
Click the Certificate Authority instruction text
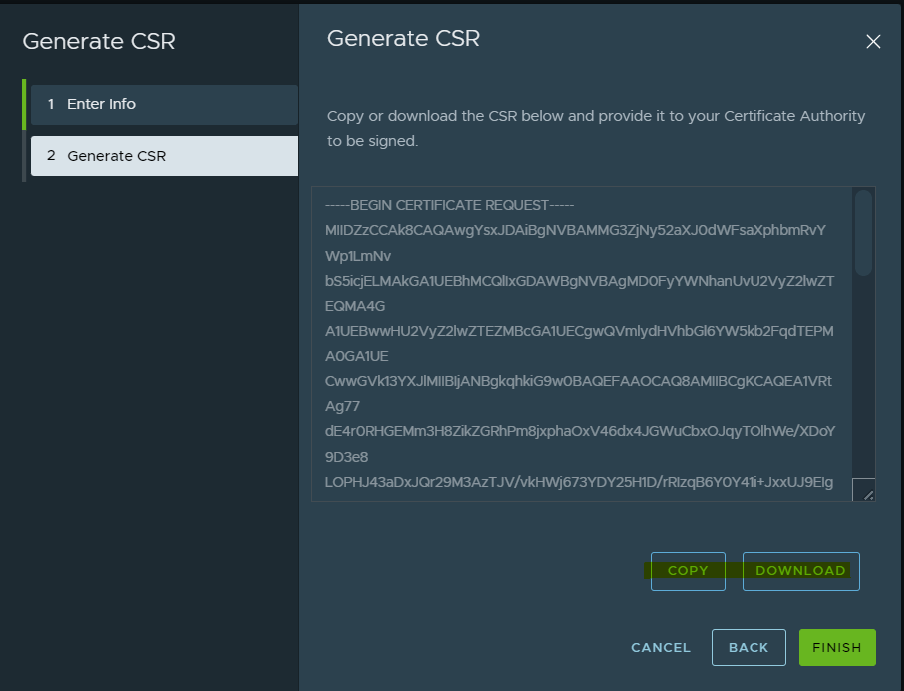coord(596,128)
